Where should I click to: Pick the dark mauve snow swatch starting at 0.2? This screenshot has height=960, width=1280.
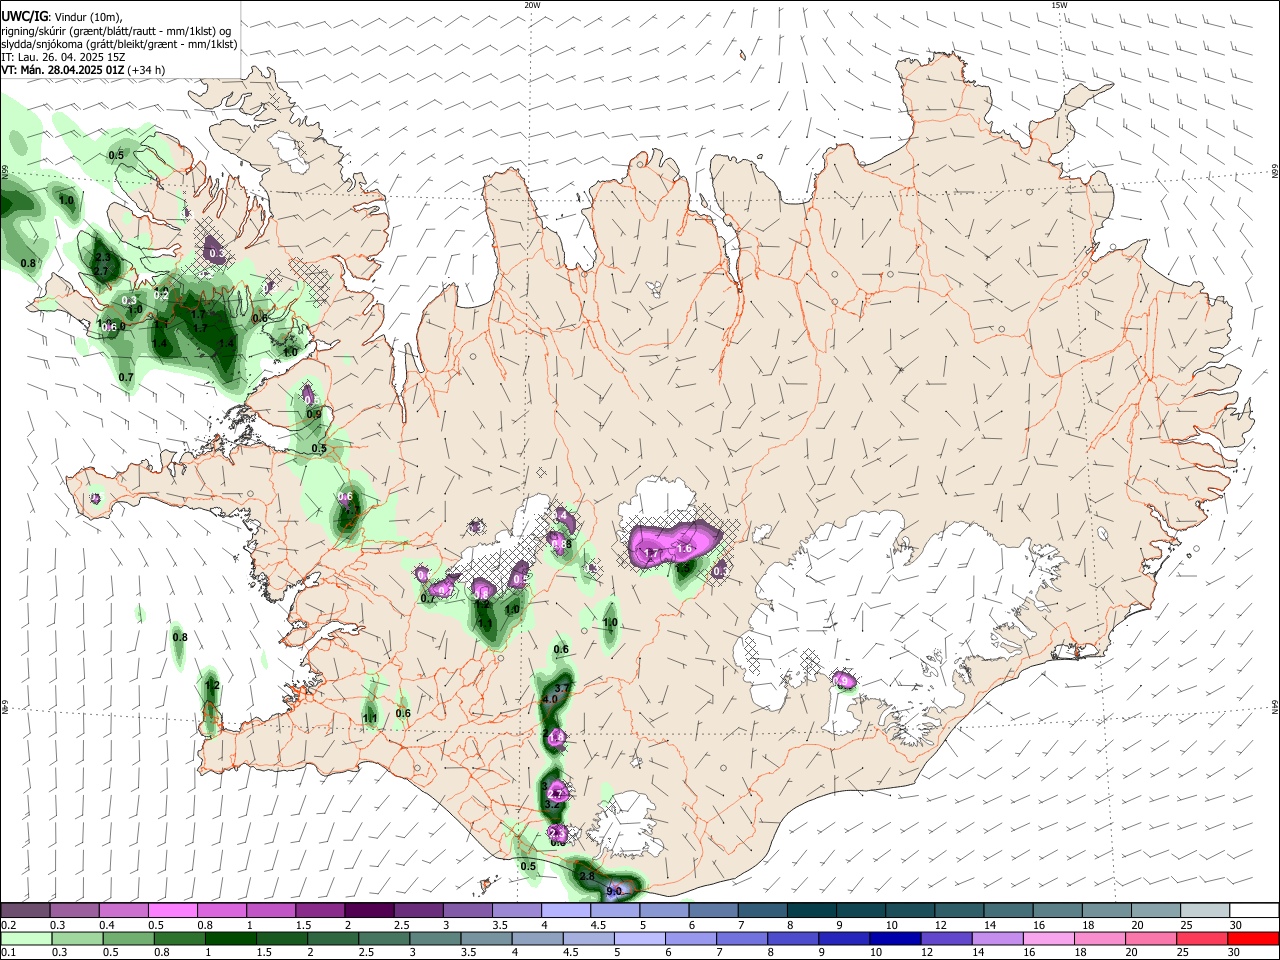click(25, 910)
